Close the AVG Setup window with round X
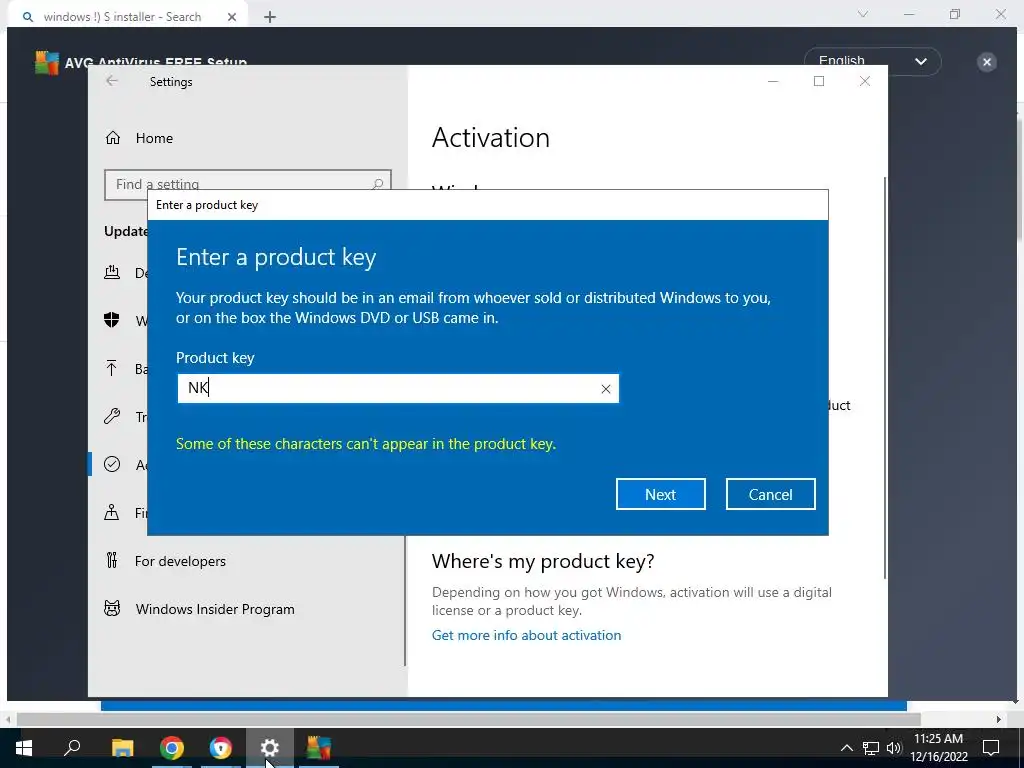This screenshot has width=1024, height=768. click(987, 62)
